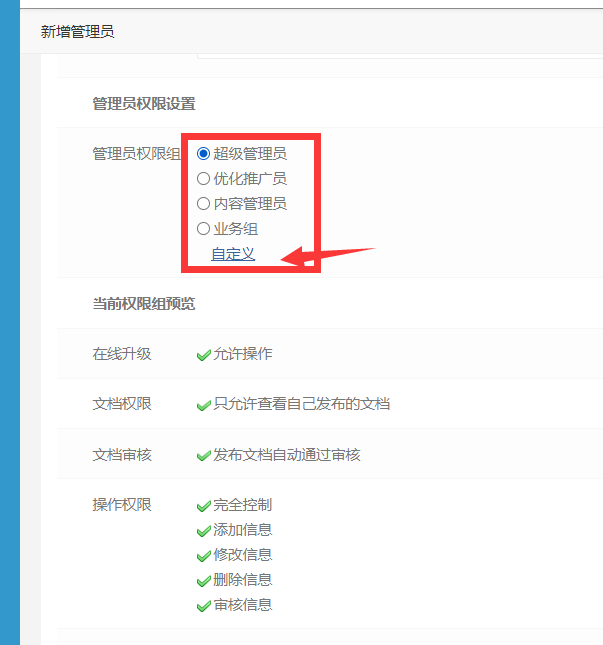Click the green check beside 允许操作
The height and width of the screenshot is (645, 603).
204,355
